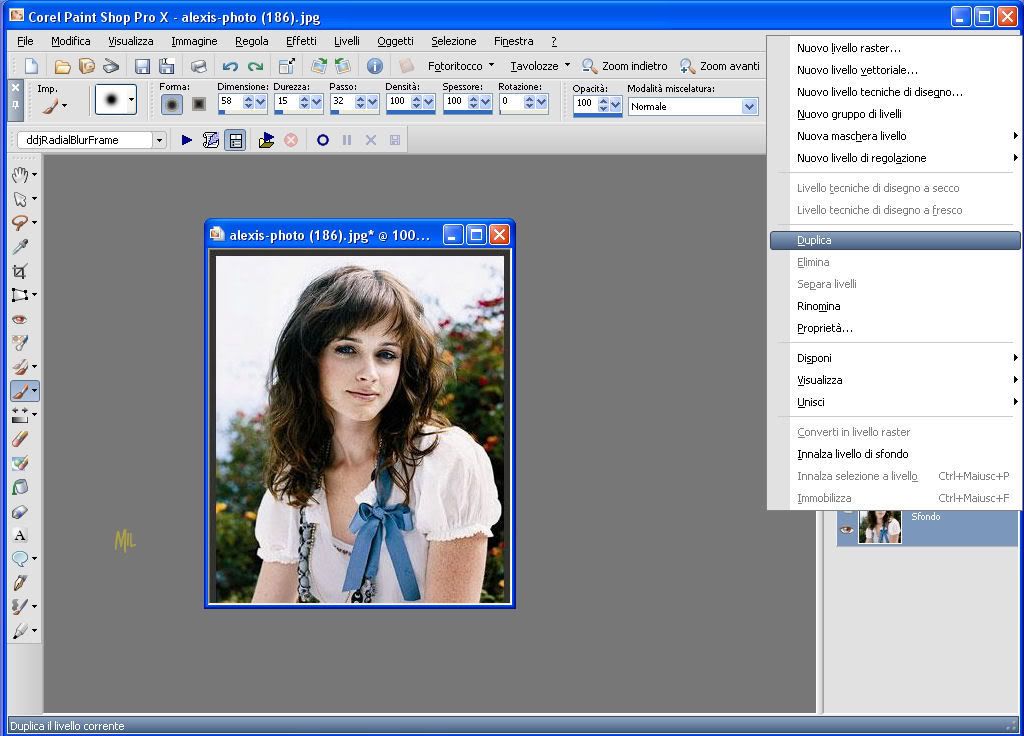
Task: Choose Innalza livello di sfondo
Action: pyautogui.click(x=895, y=454)
